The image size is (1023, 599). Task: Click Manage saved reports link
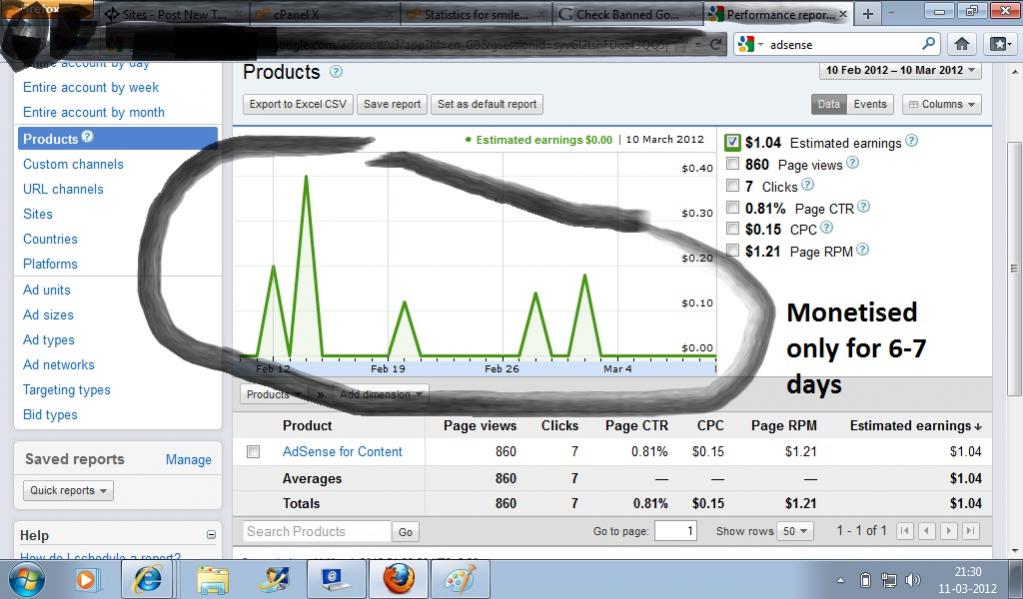click(x=189, y=459)
